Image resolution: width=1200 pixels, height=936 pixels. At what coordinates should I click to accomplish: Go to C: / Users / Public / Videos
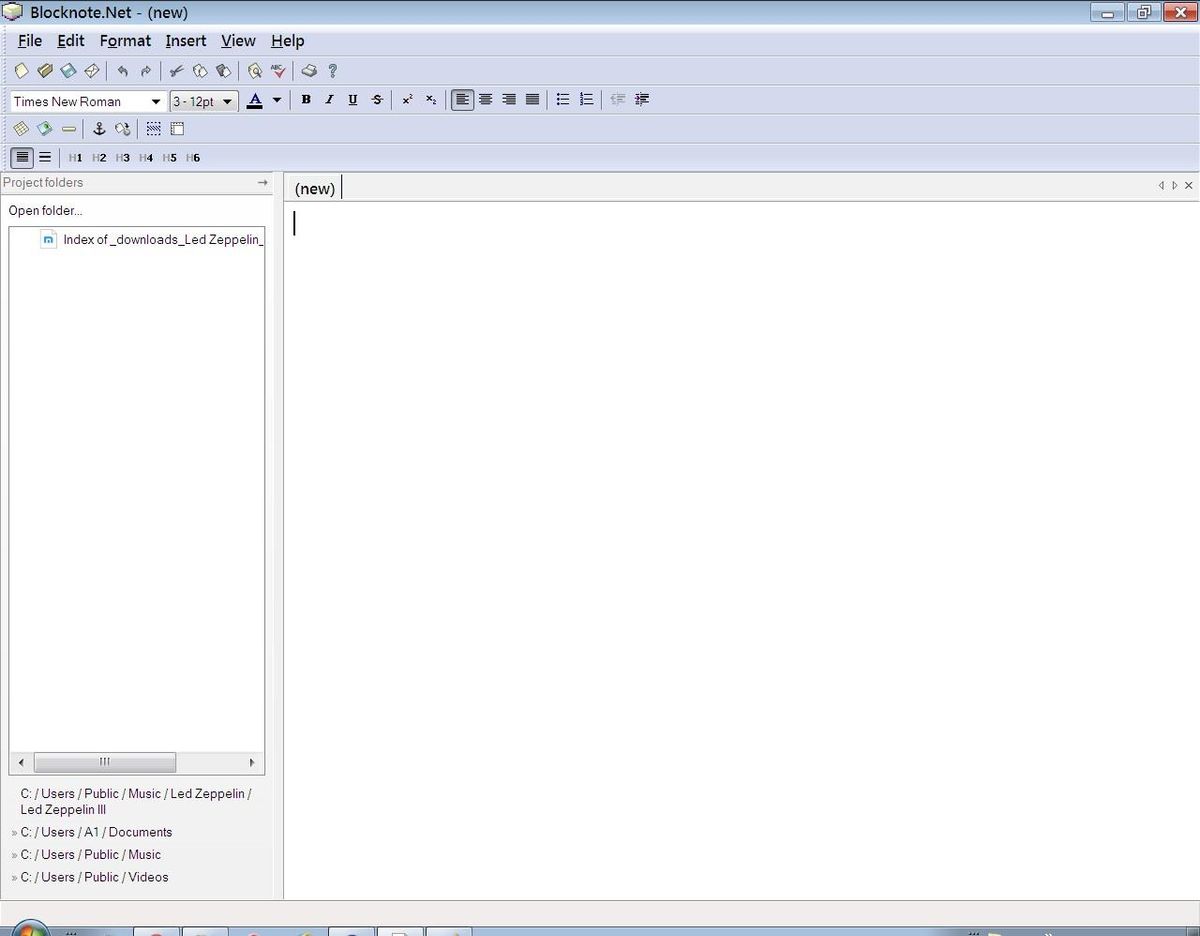tap(94, 877)
